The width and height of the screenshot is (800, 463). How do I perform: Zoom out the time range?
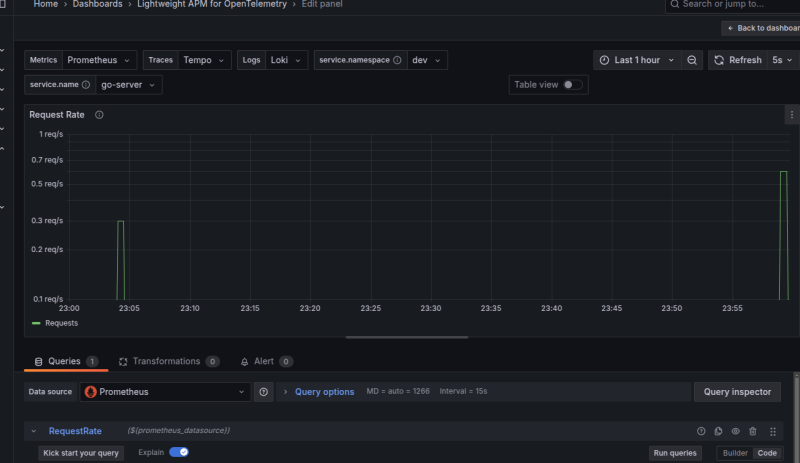[692, 60]
